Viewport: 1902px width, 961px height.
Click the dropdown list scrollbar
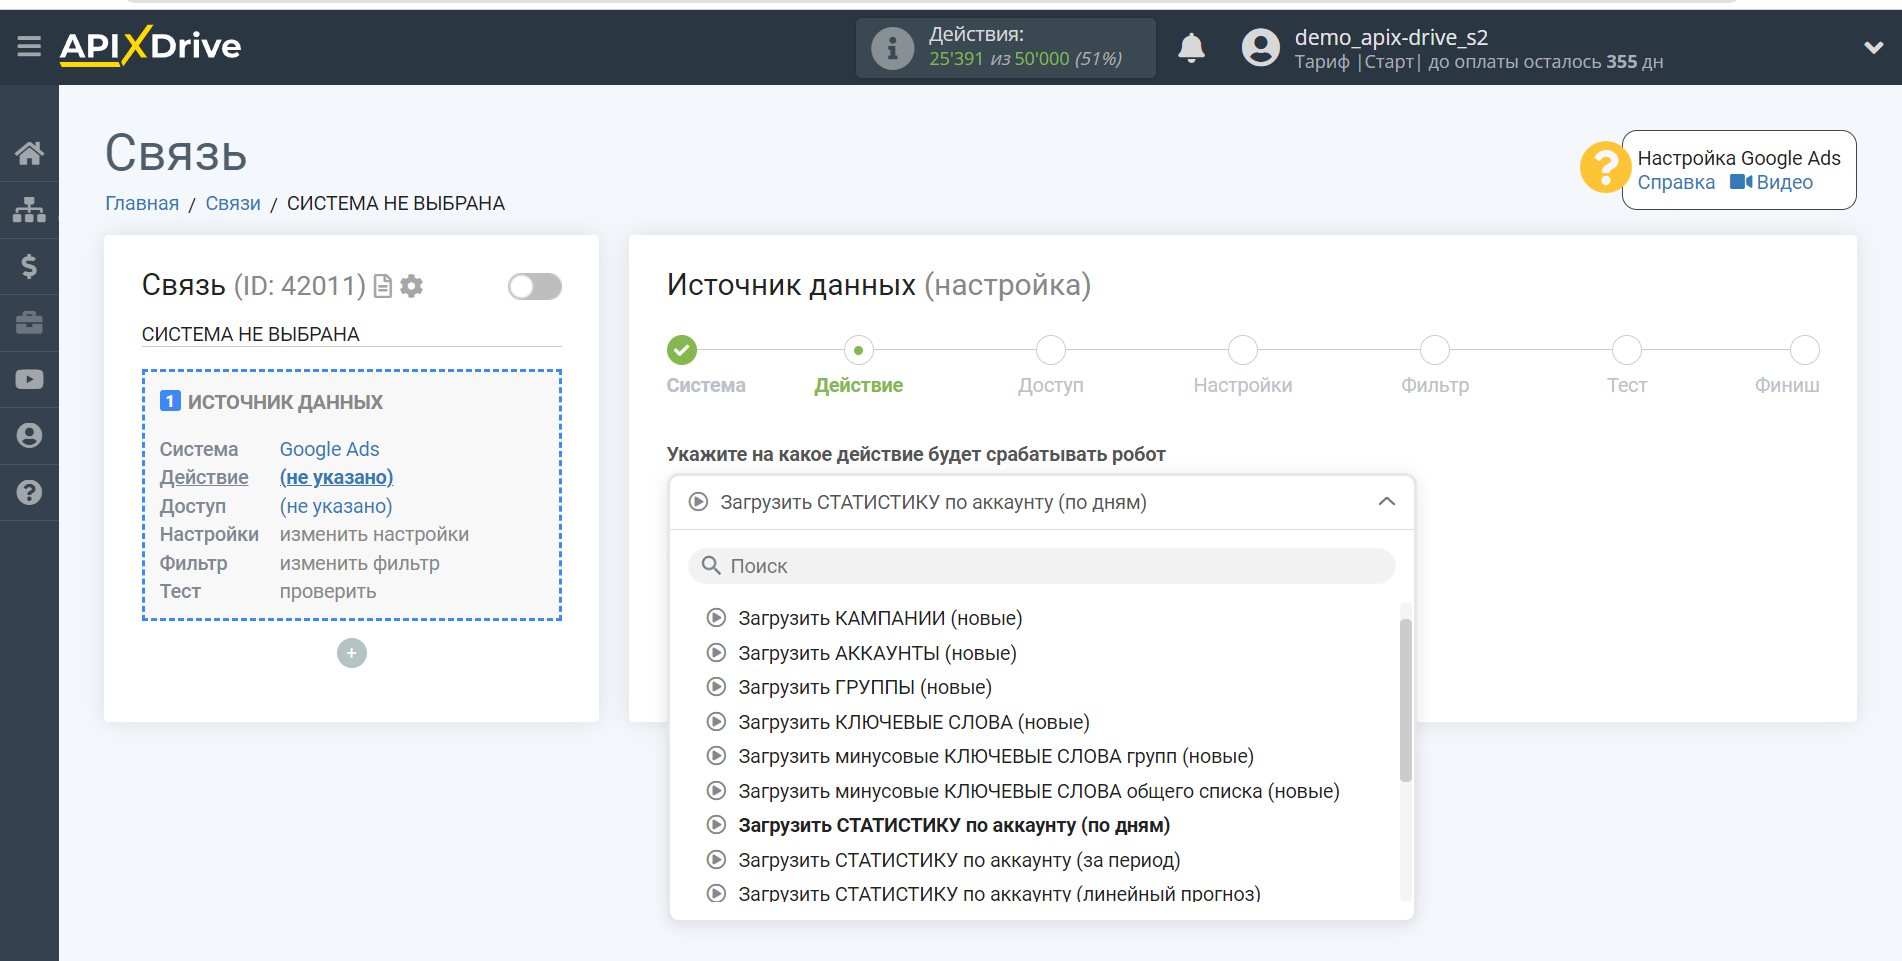pyautogui.click(x=1405, y=700)
